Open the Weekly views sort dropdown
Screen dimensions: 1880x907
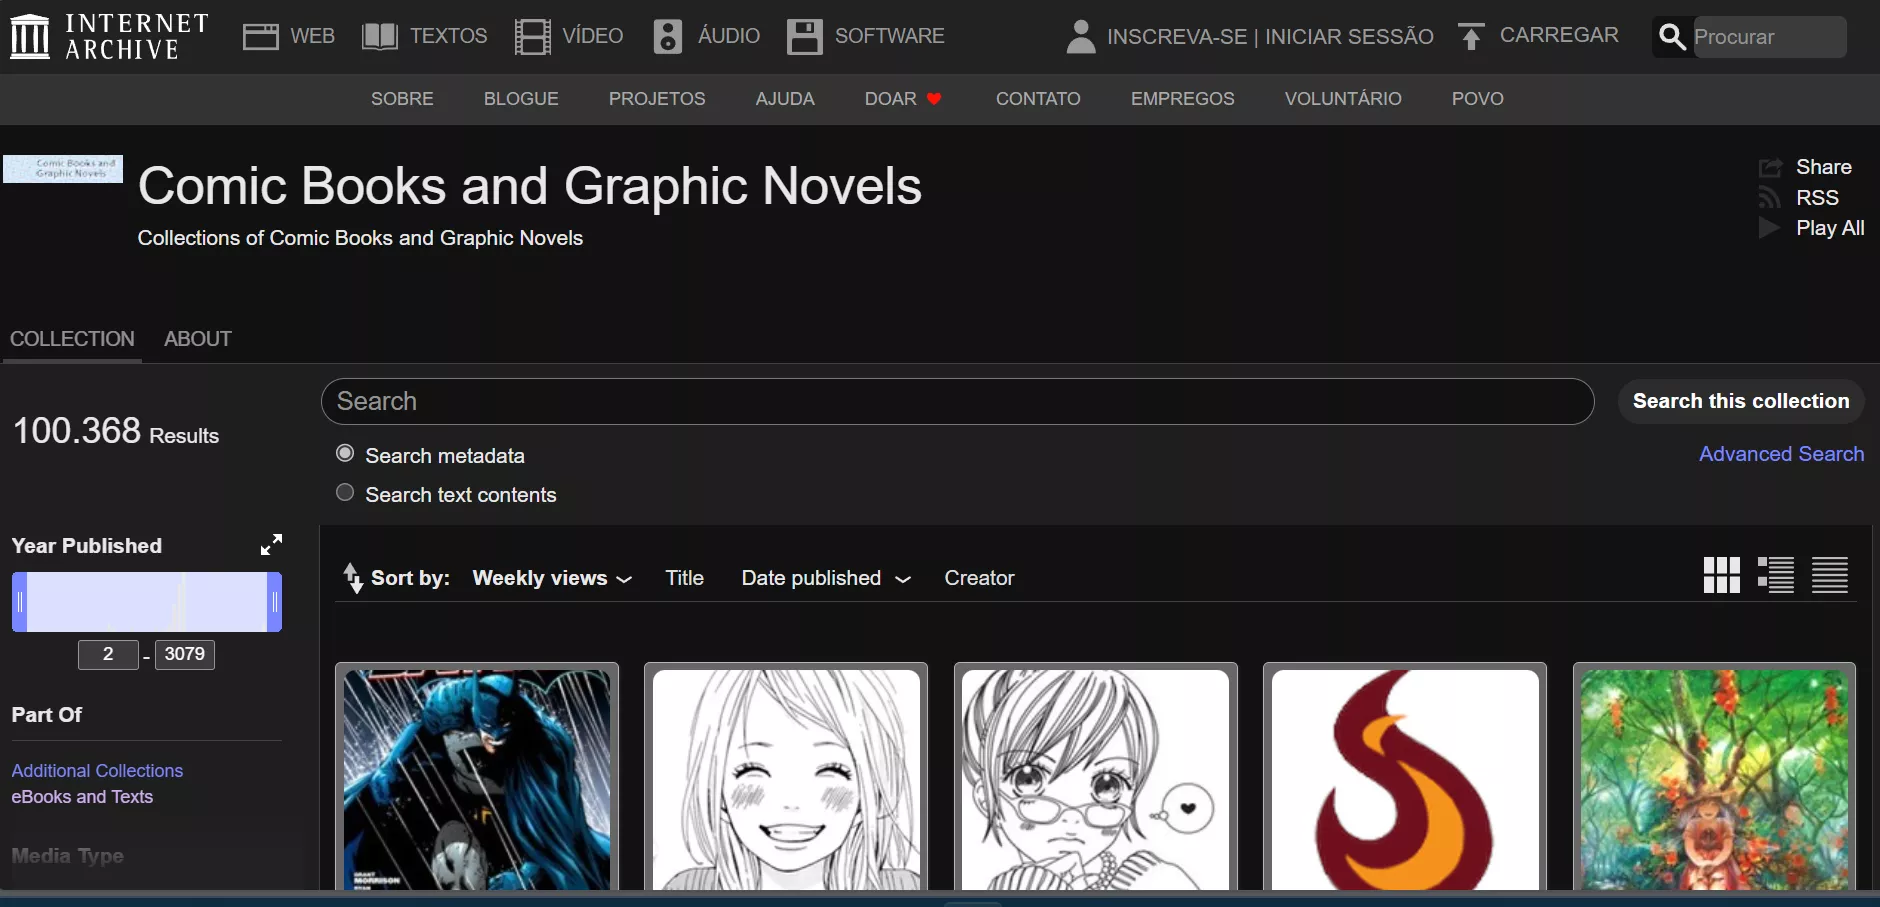point(551,578)
